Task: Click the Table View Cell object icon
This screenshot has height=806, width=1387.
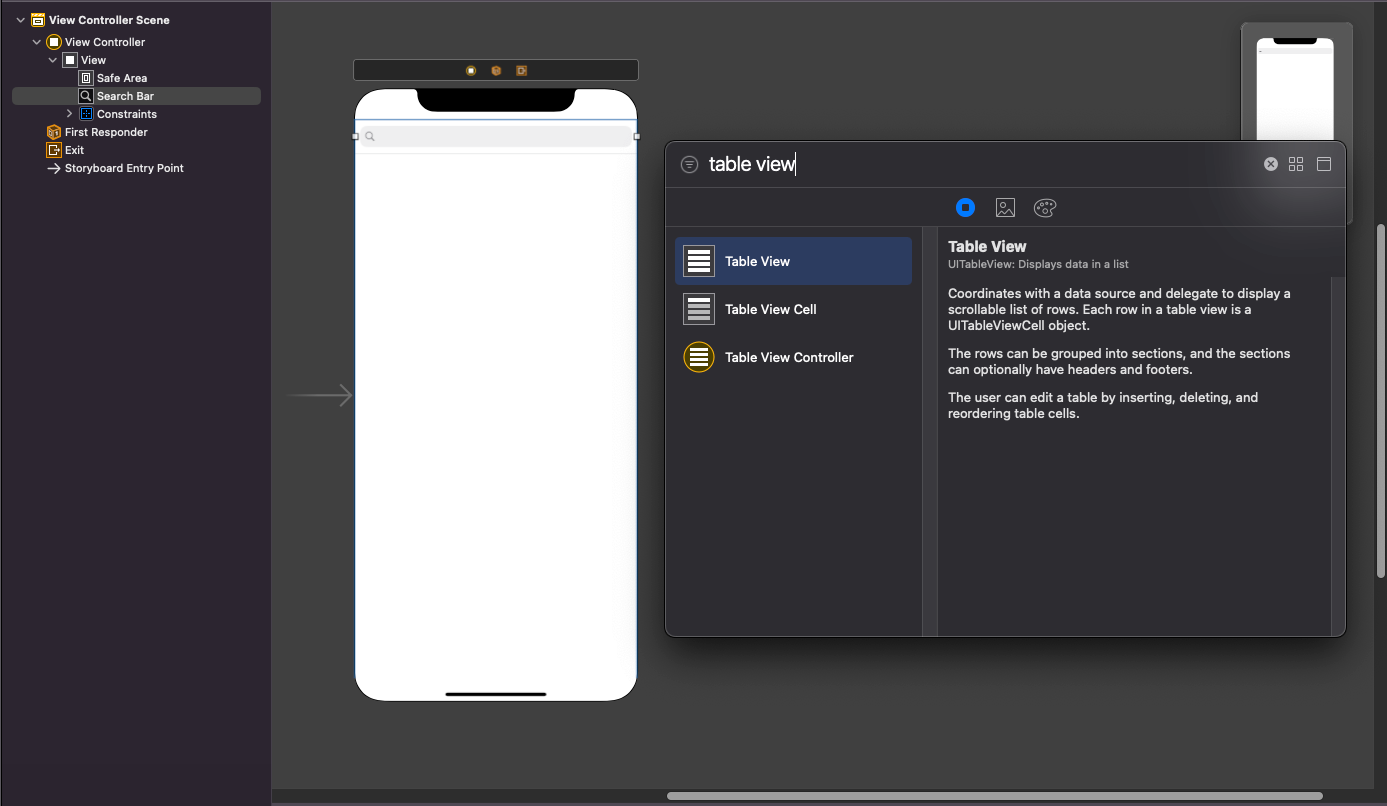Action: point(699,309)
